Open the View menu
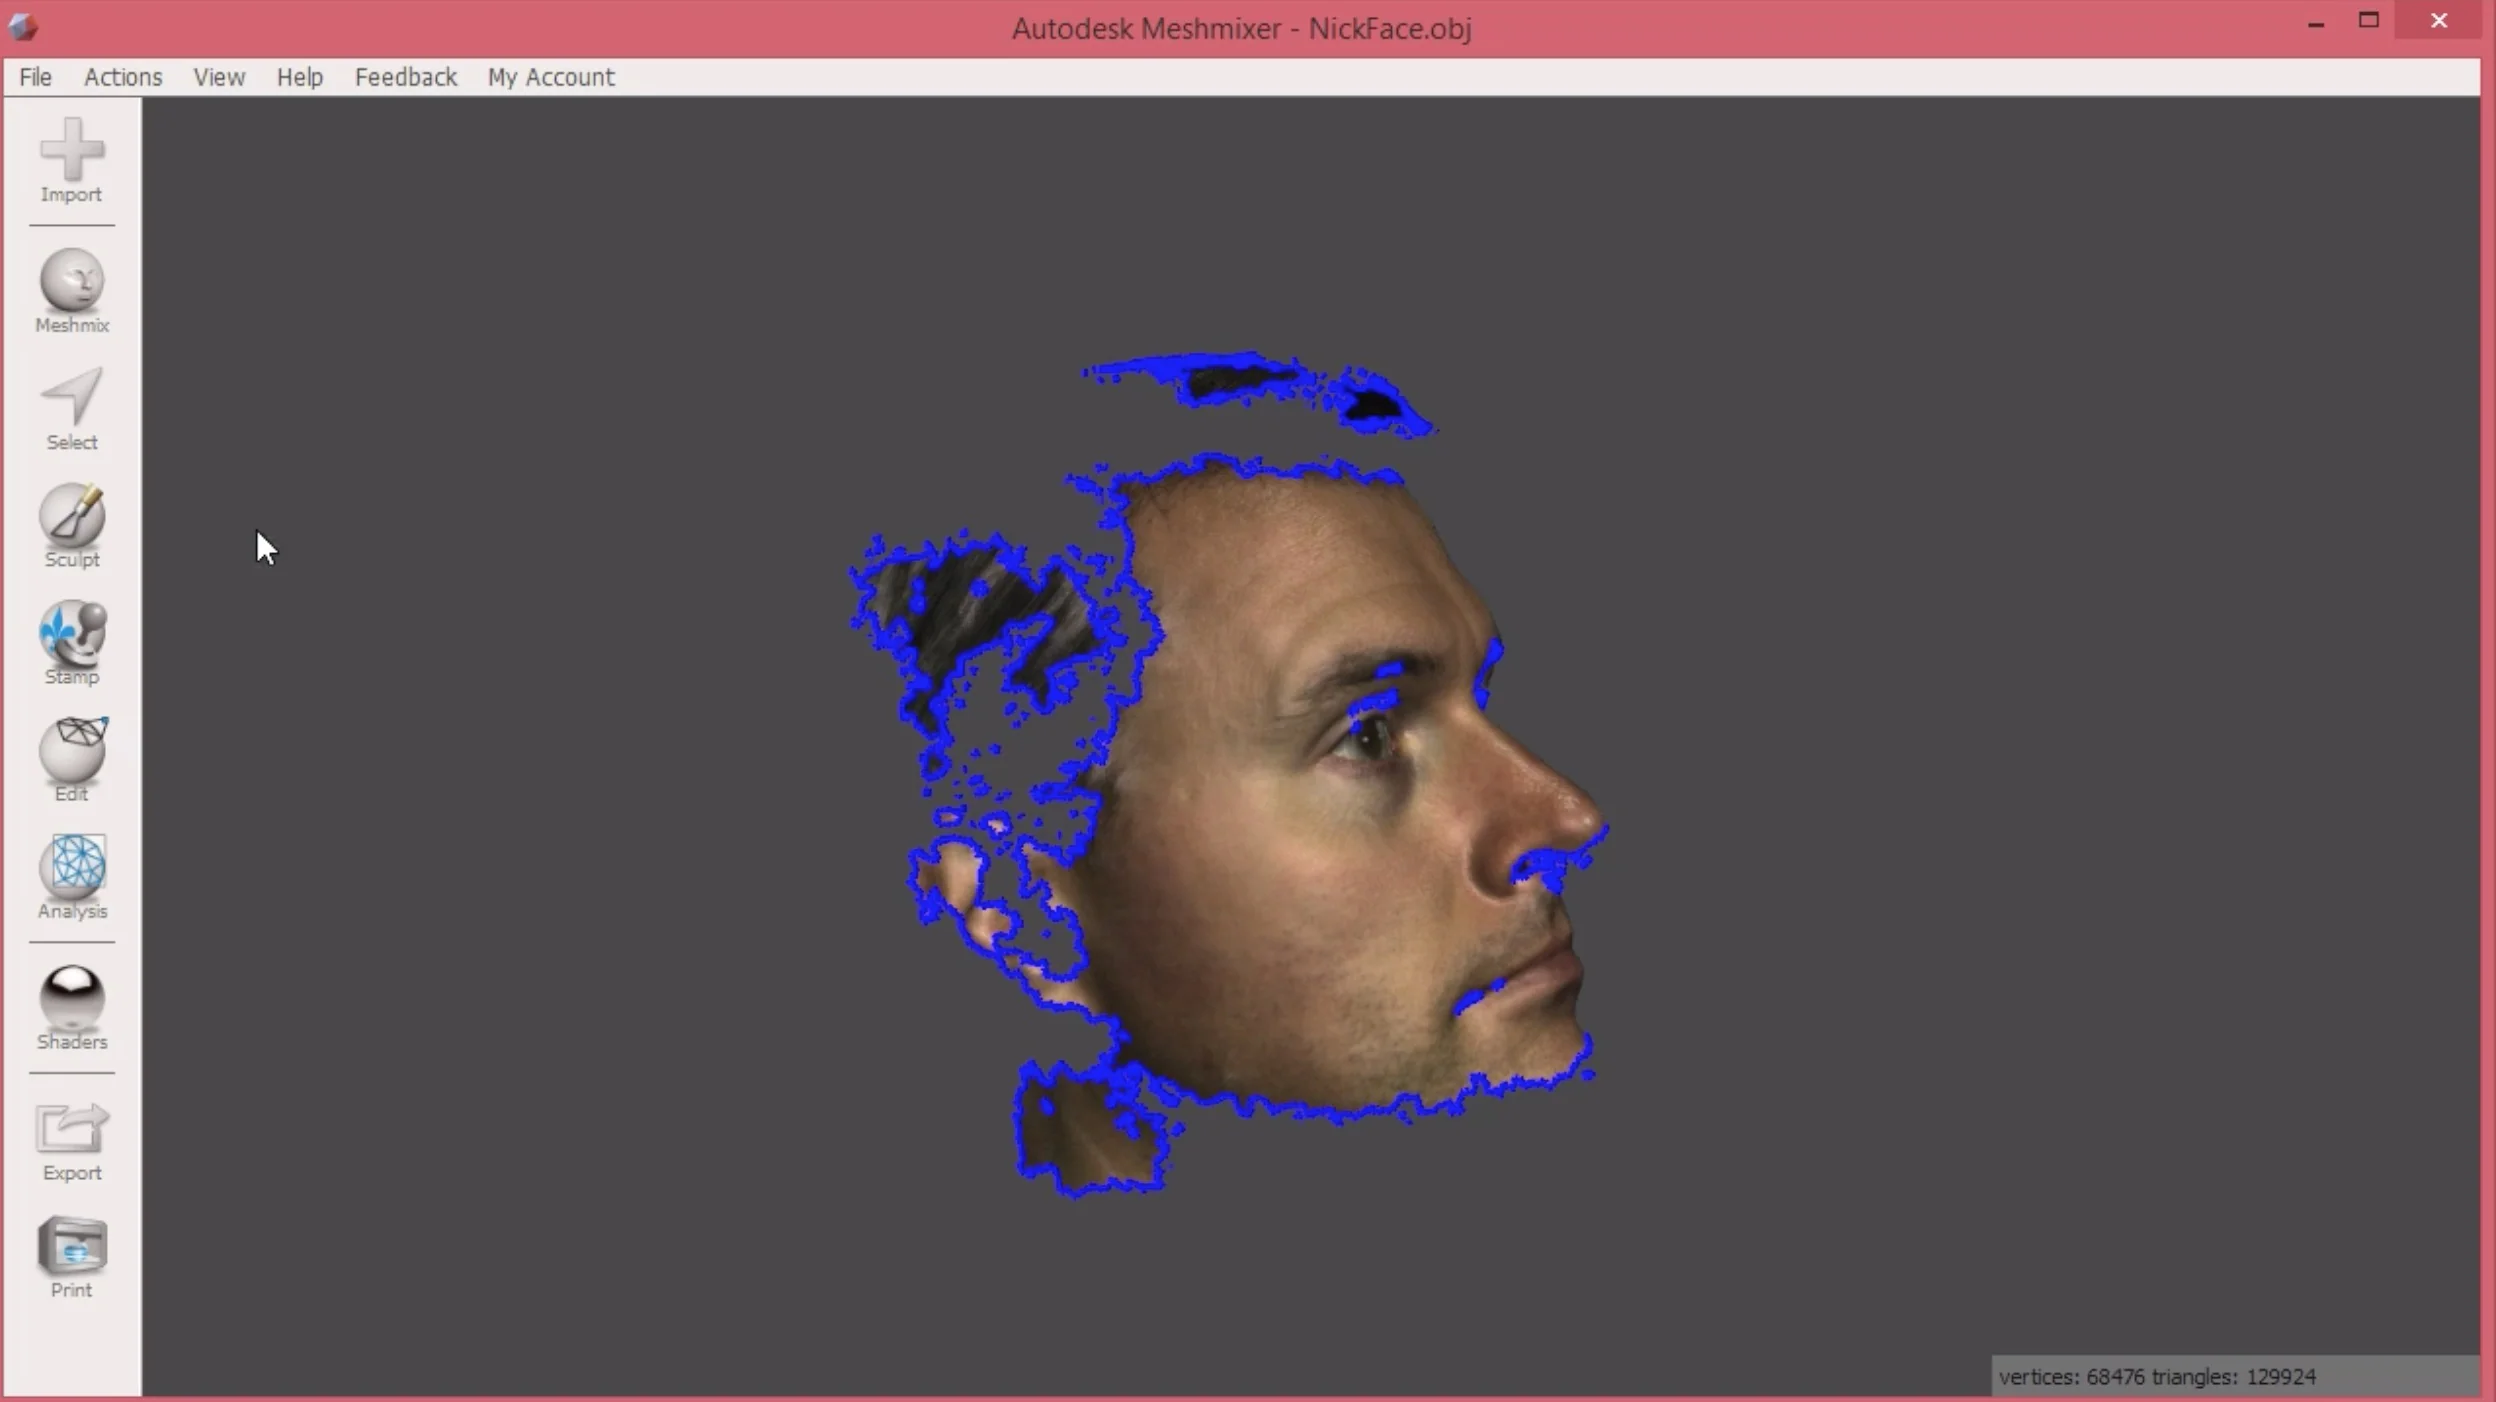Screen dimensions: 2496x1402 tap(219, 77)
